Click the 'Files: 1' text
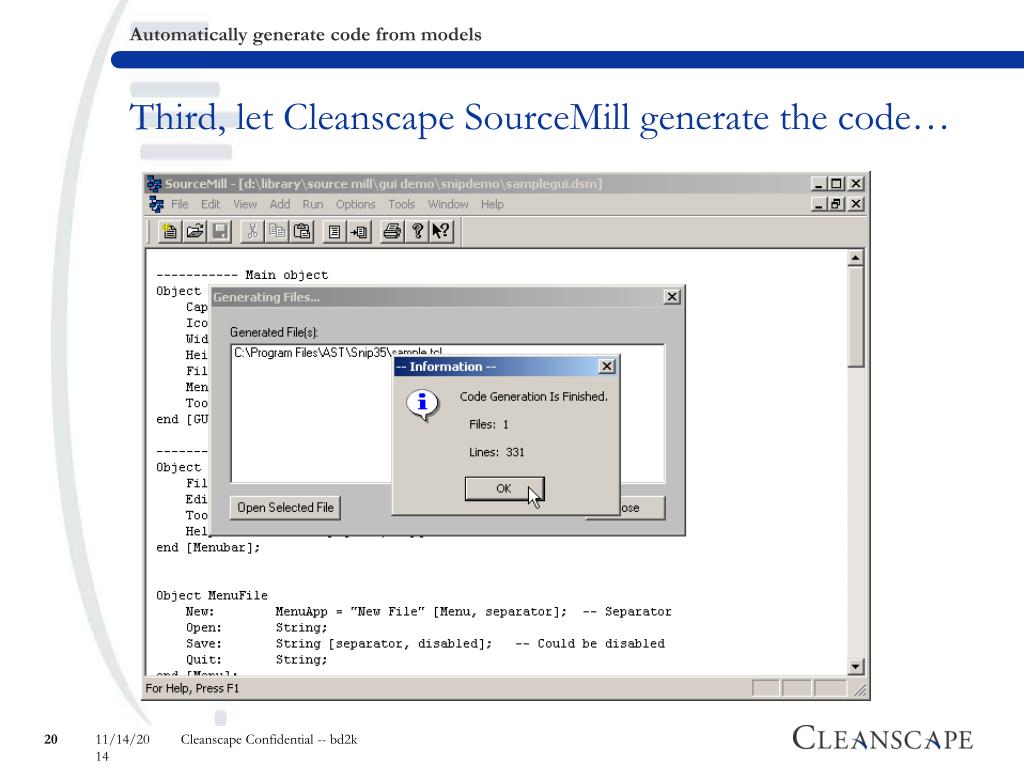 coord(488,424)
